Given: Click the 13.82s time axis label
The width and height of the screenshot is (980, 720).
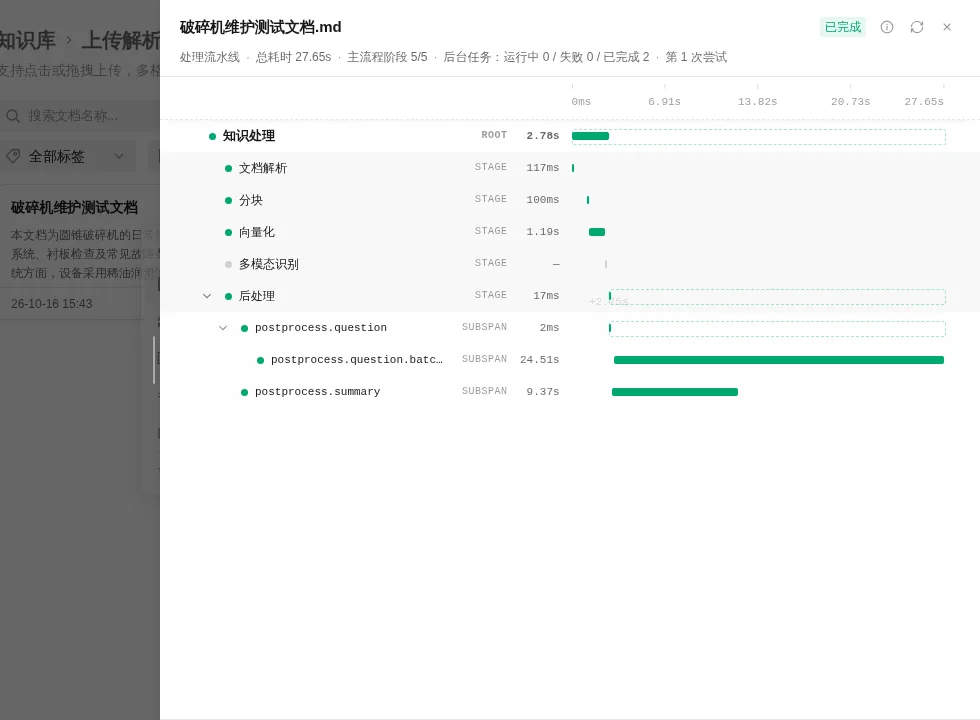Looking at the screenshot, I should (x=758, y=101).
